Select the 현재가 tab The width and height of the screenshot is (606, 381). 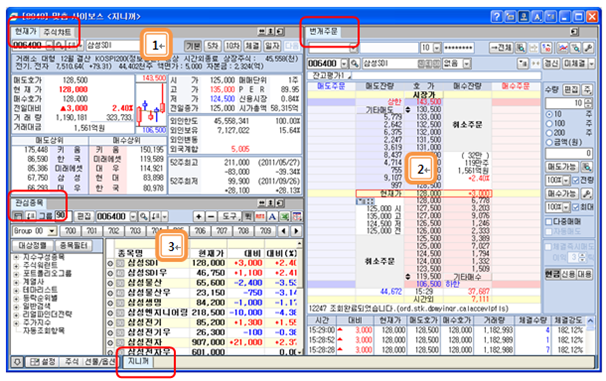tap(26, 31)
